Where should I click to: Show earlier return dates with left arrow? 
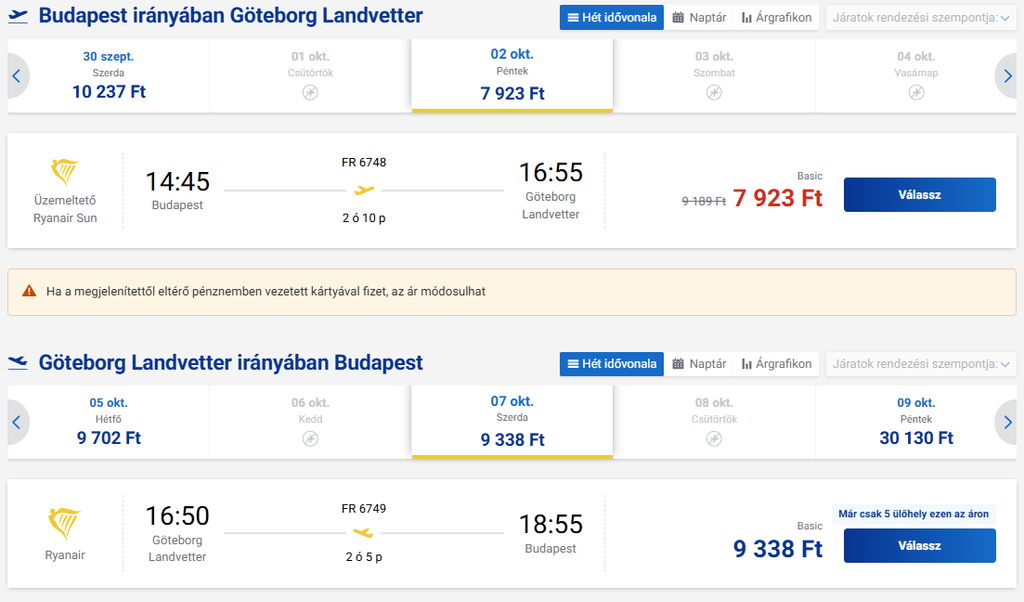click(16, 422)
